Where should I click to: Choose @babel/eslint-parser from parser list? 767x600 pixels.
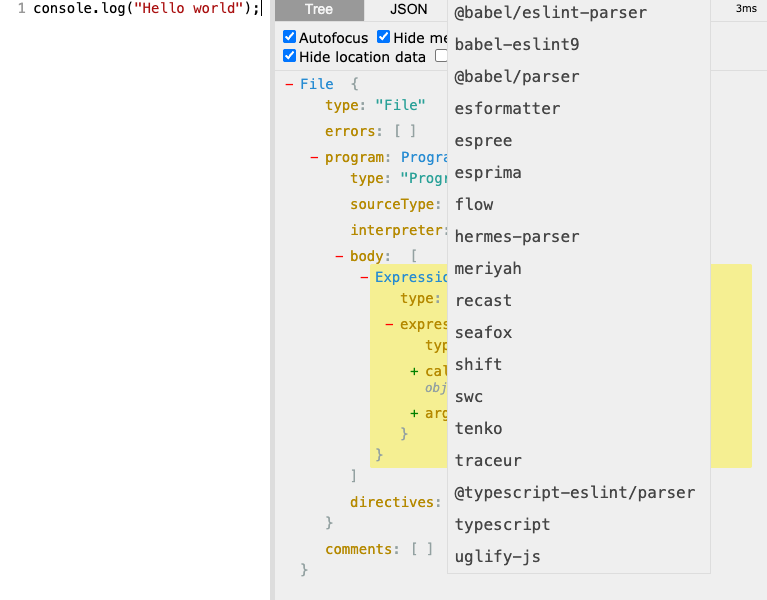(x=550, y=13)
